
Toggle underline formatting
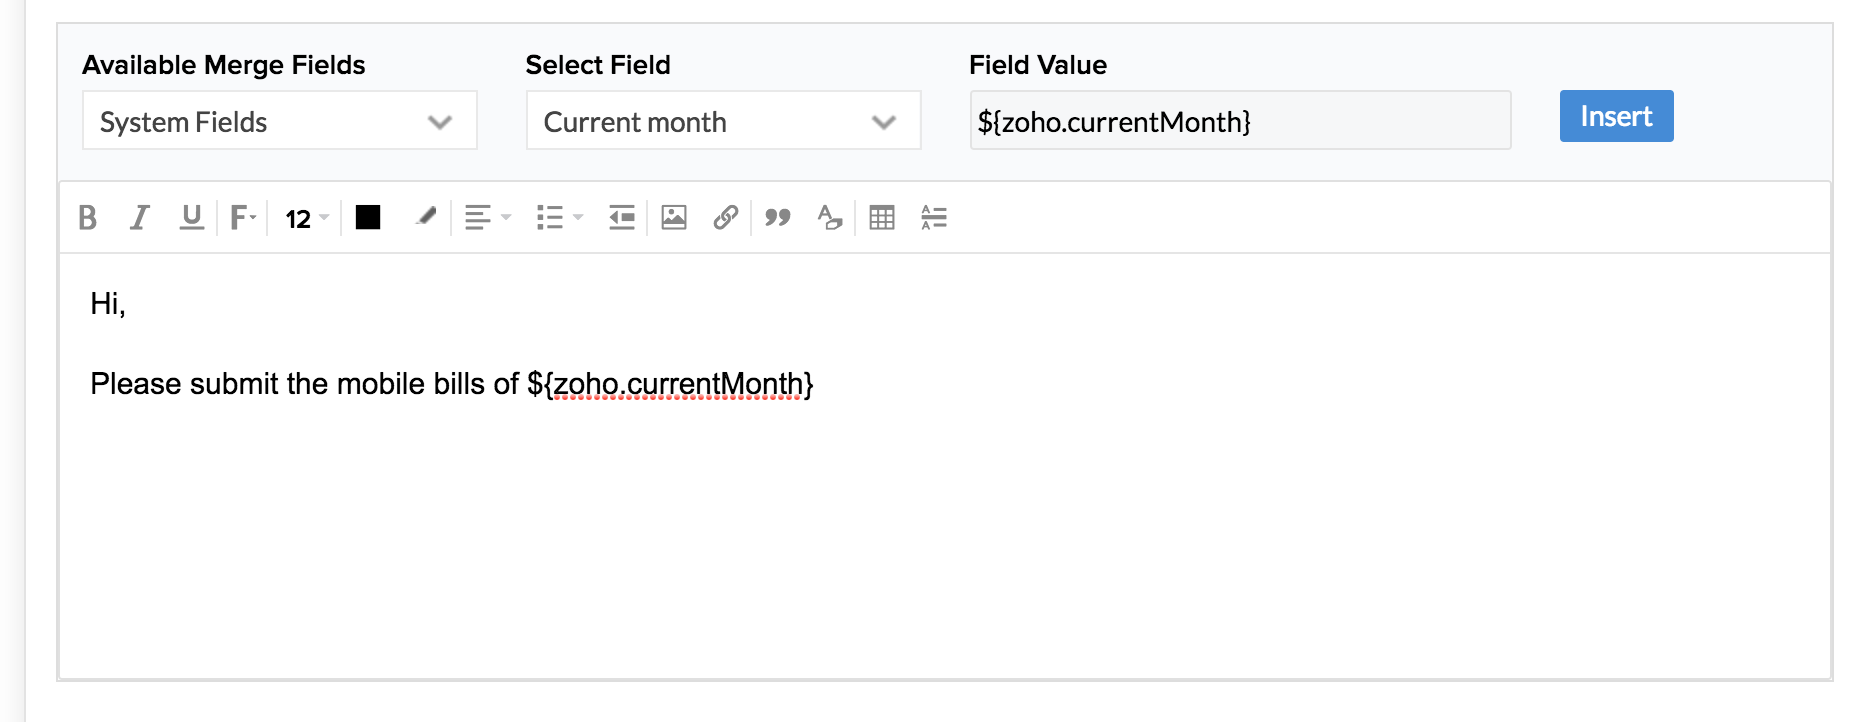coord(191,217)
